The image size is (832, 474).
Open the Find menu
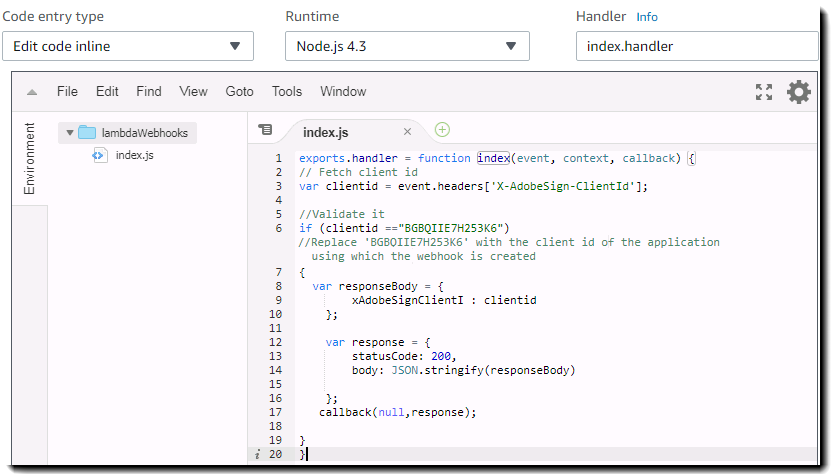tap(149, 91)
